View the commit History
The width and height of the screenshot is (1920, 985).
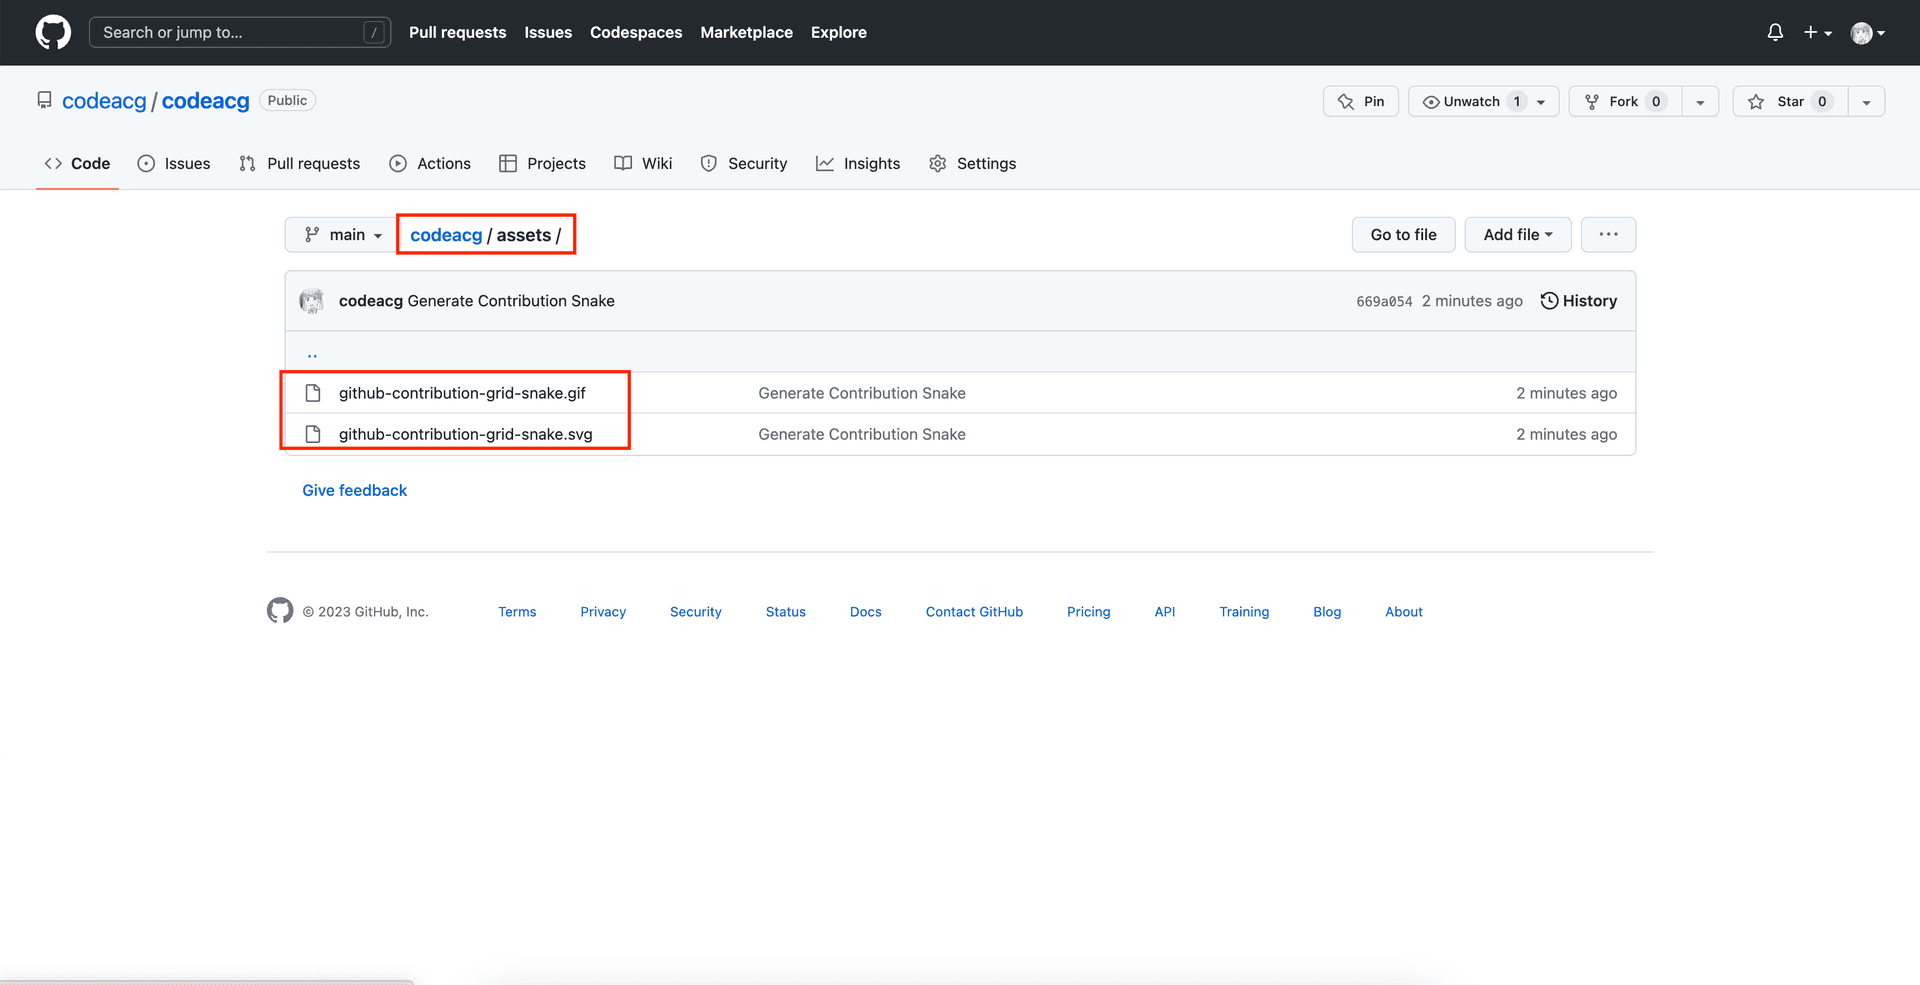coord(1579,301)
